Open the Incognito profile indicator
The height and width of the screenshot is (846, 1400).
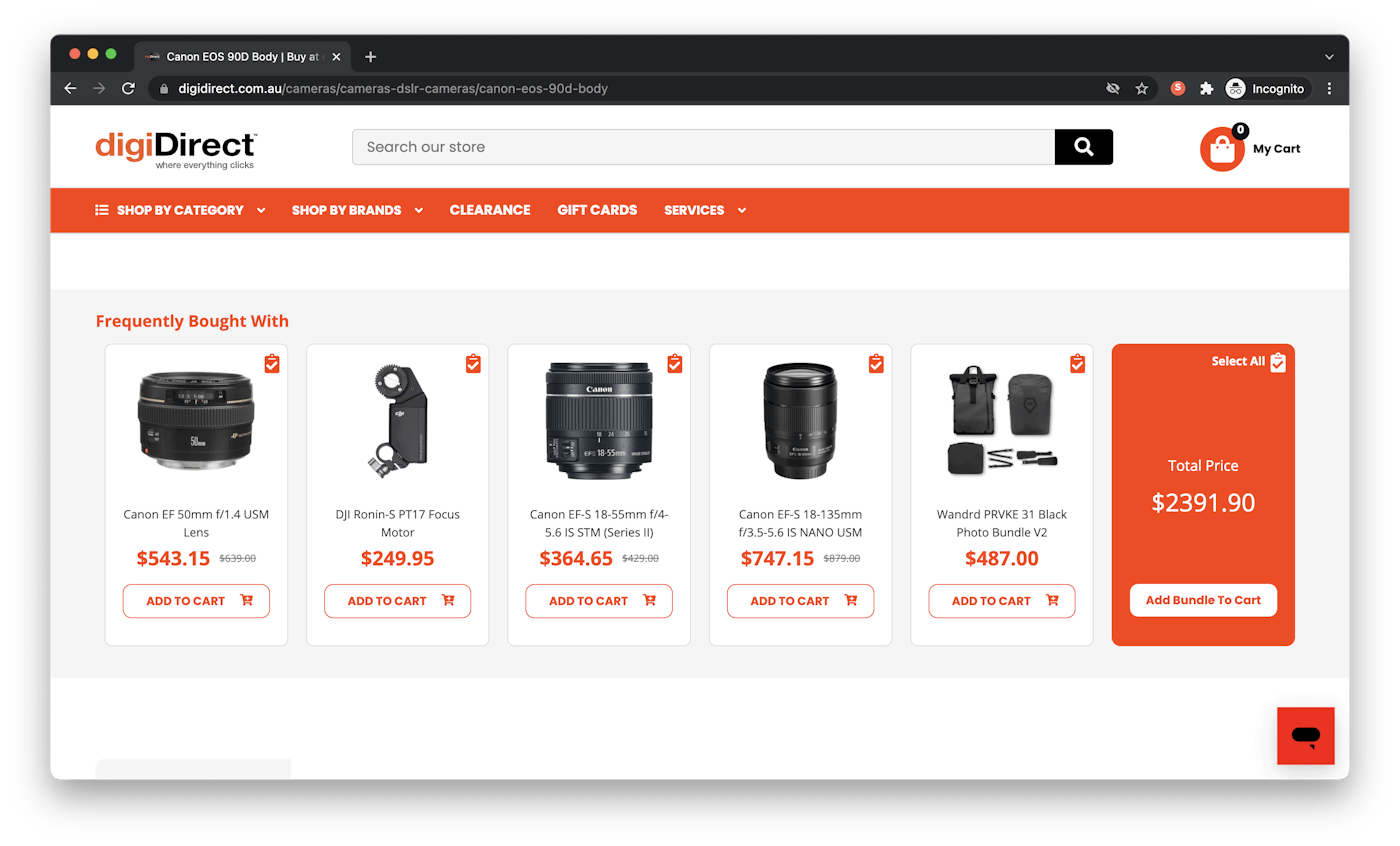click(x=1266, y=88)
